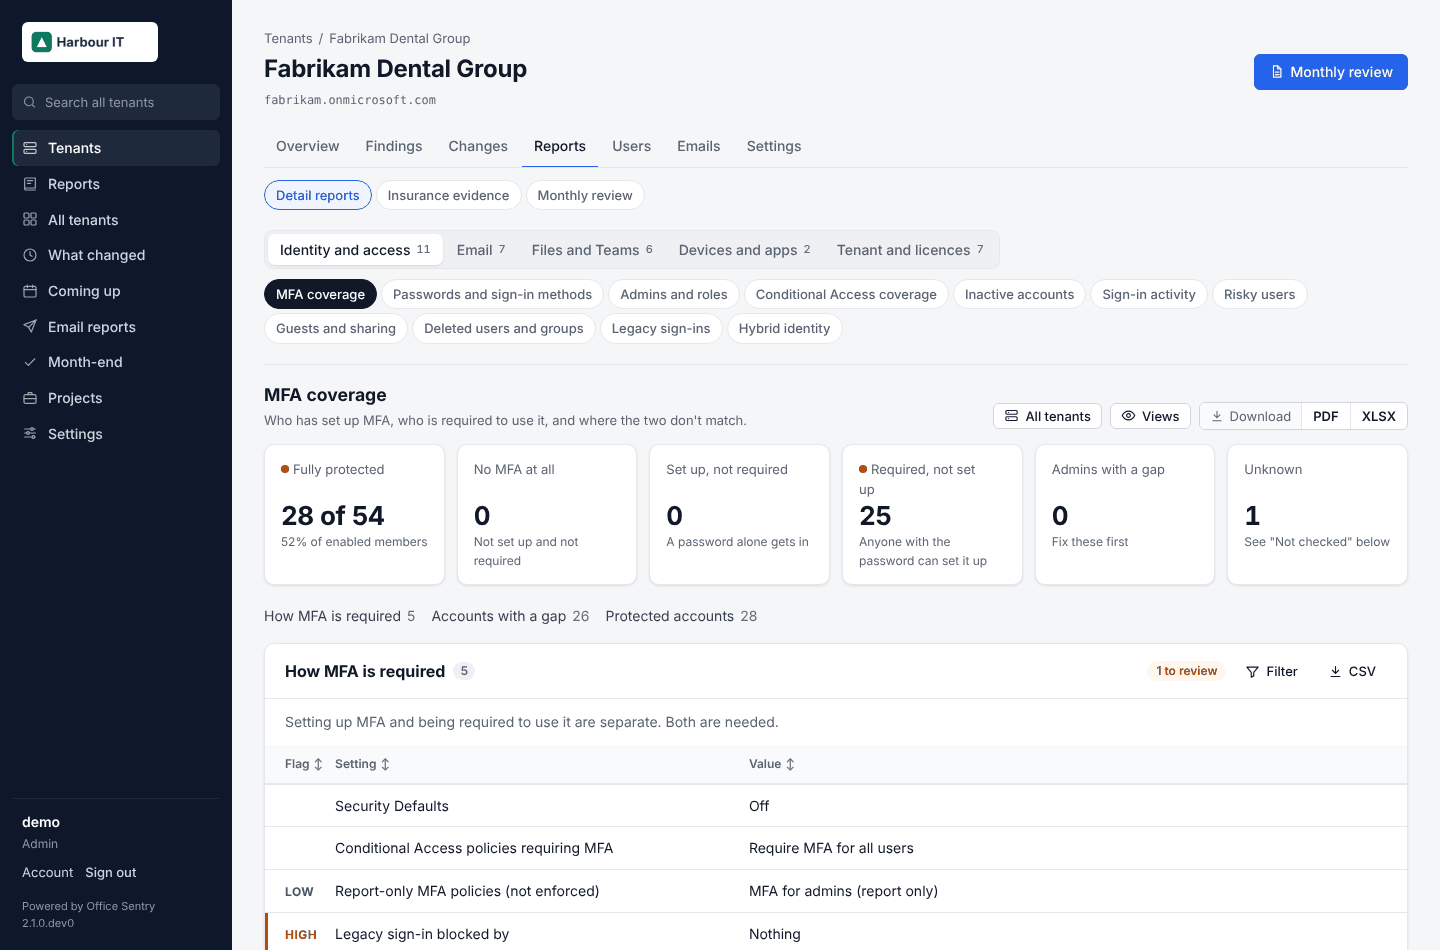
Task: Select the Files and Teams category
Action: pyautogui.click(x=592, y=250)
